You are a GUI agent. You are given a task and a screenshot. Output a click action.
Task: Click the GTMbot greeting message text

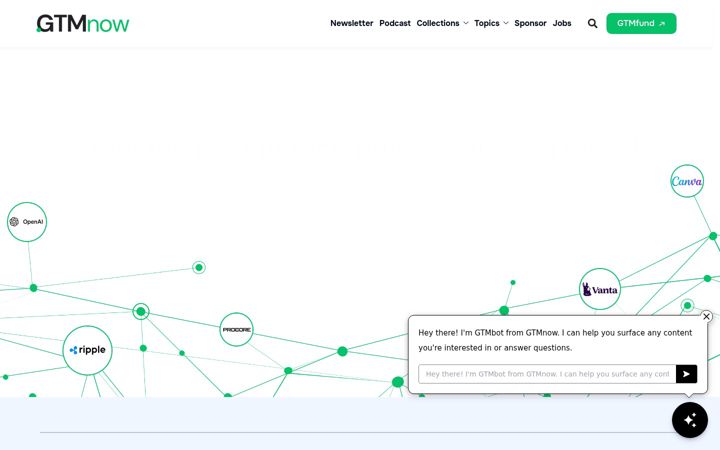(x=555, y=340)
